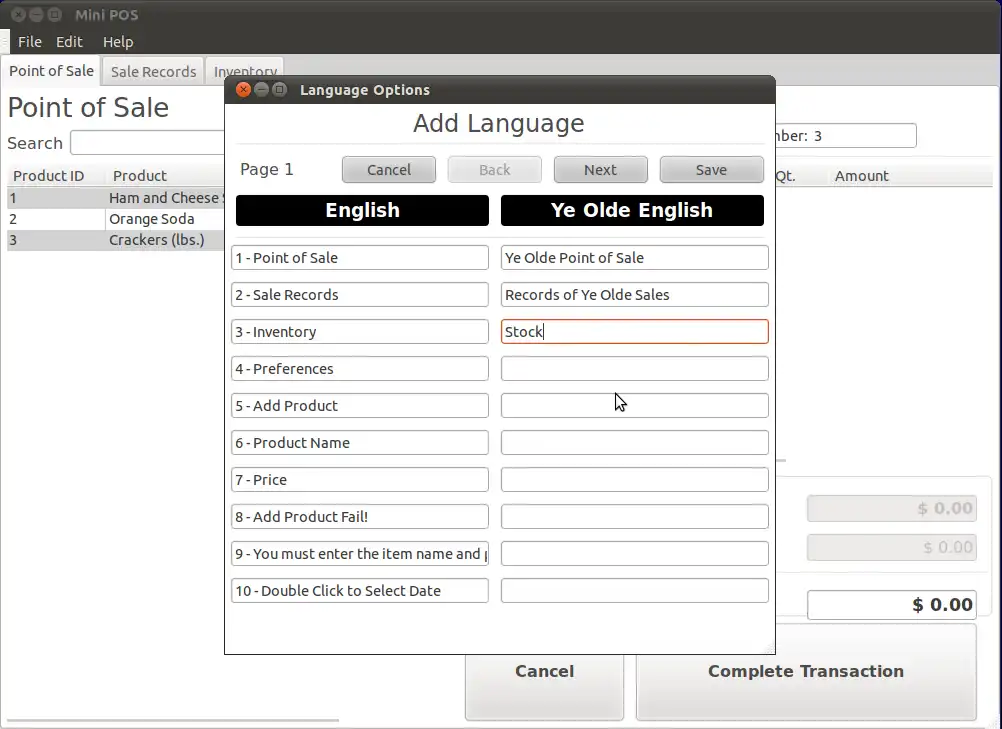Click the '6 - Product Name' field
This screenshot has width=1002, height=729.
pos(360,443)
